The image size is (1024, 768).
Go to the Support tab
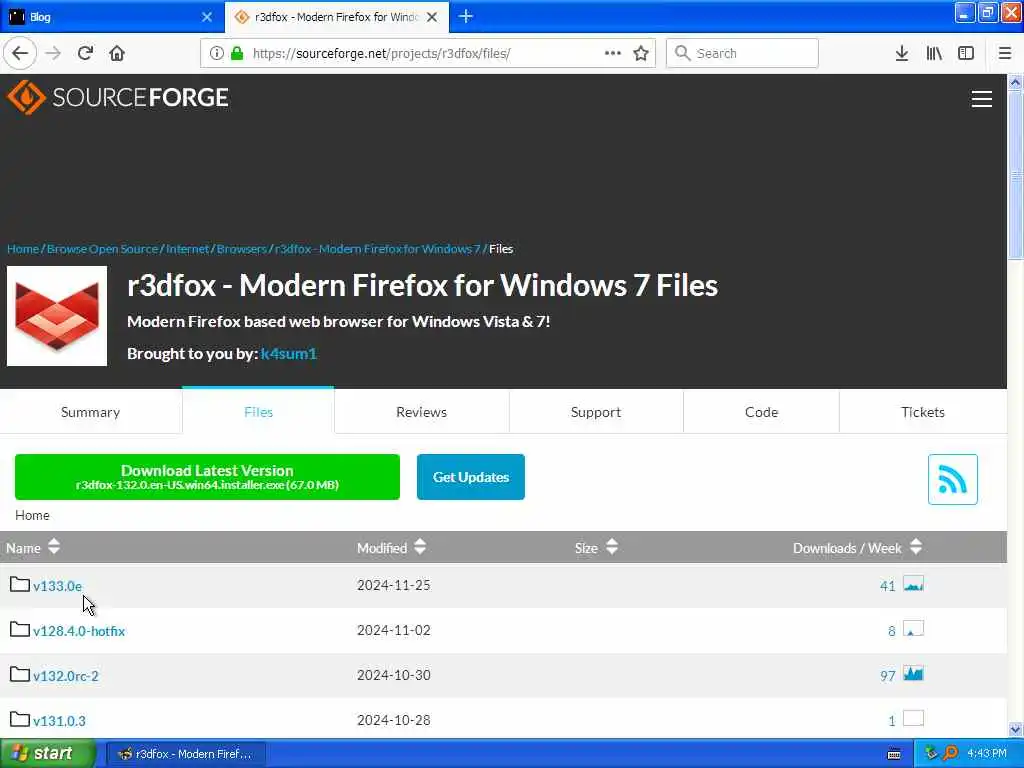pos(596,412)
